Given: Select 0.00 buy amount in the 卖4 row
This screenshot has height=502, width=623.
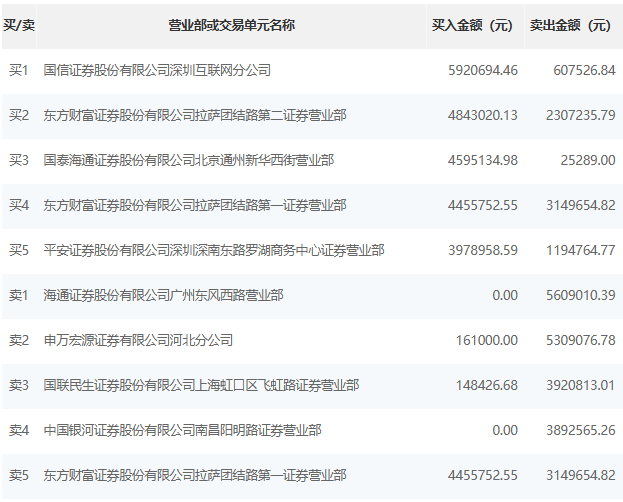Looking at the screenshot, I should [x=505, y=430].
